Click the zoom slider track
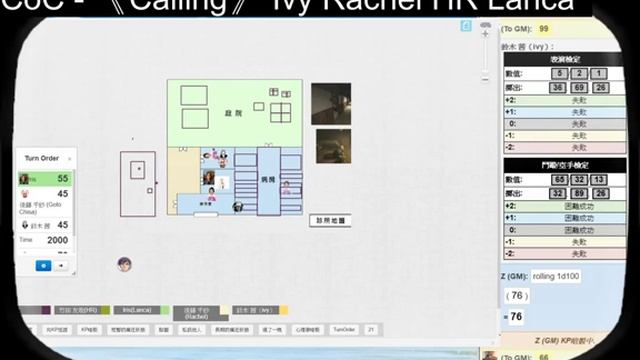This screenshot has width=640, height=360. (x=485, y=56)
